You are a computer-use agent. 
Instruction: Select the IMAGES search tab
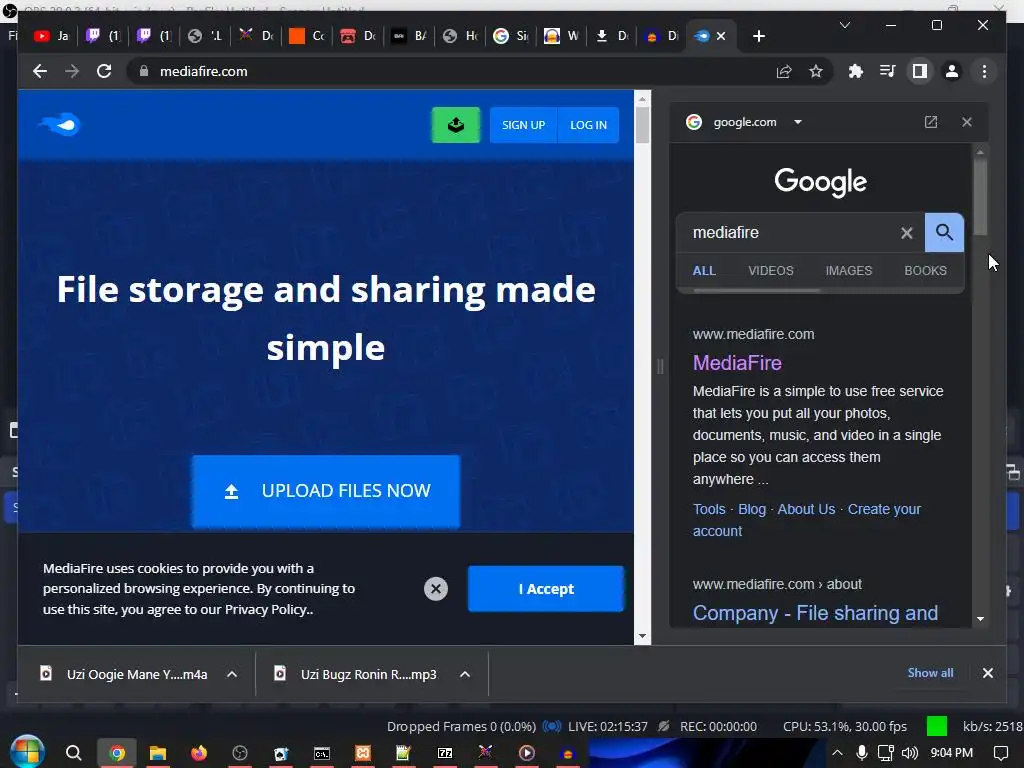point(848,270)
